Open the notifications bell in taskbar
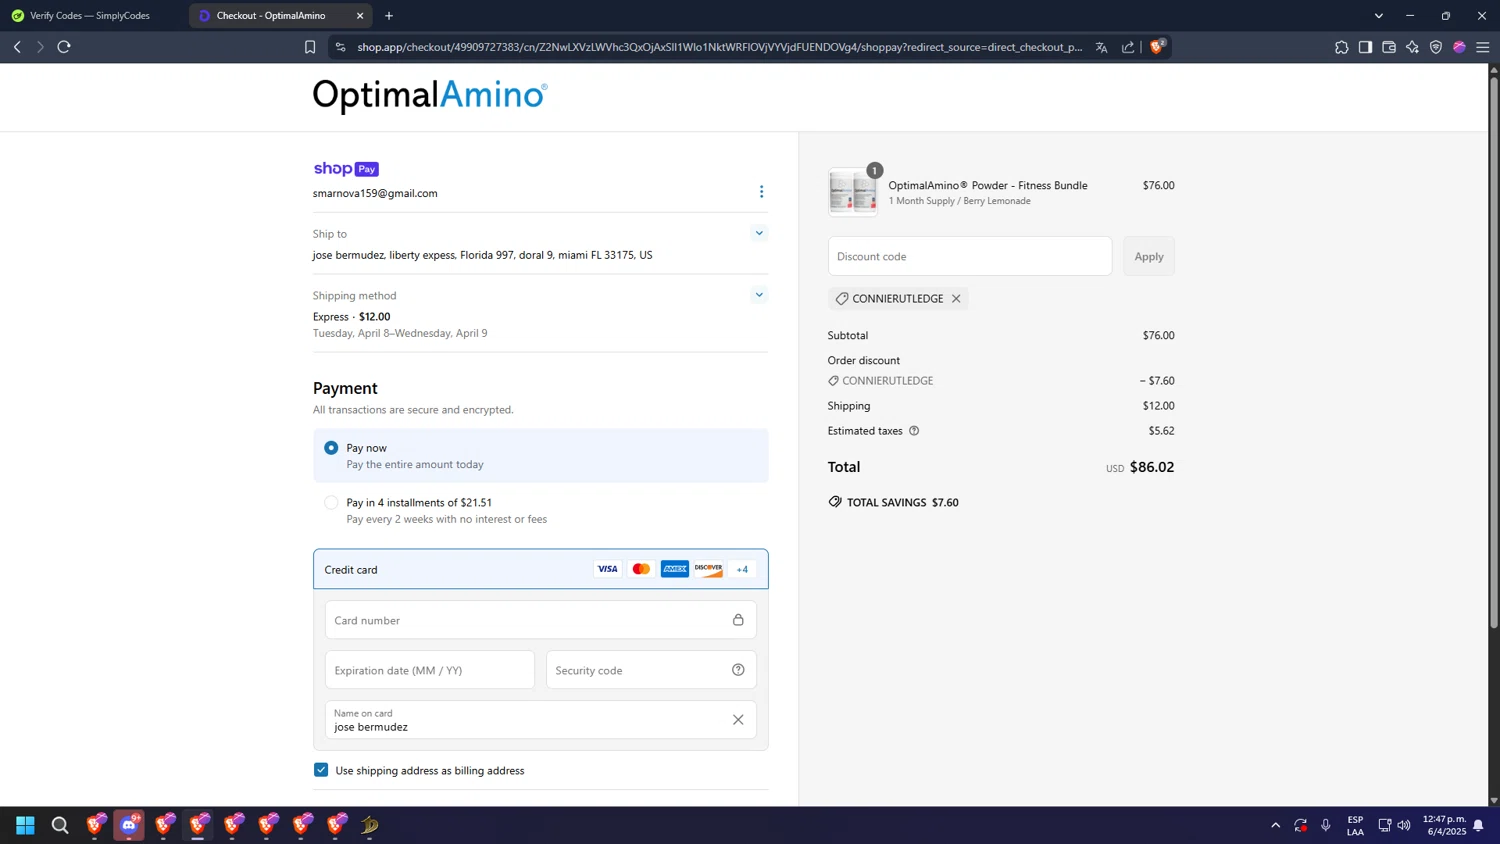Image resolution: width=1500 pixels, height=844 pixels. [x=1478, y=825]
